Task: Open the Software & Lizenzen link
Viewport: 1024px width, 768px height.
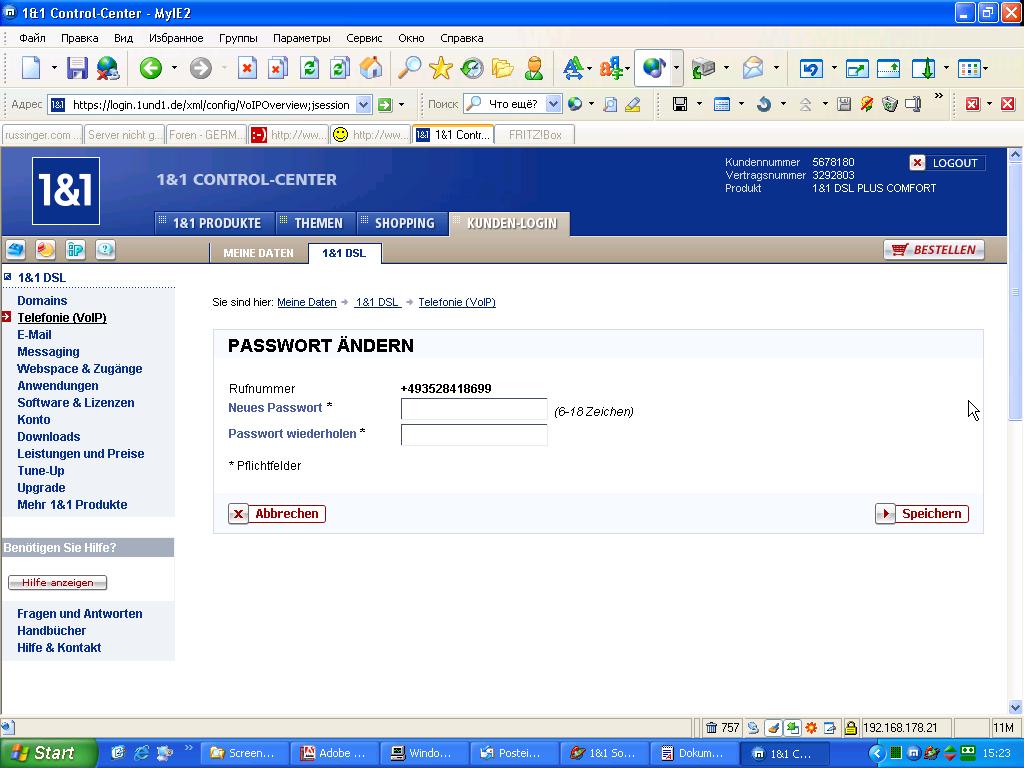Action: coord(76,402)
